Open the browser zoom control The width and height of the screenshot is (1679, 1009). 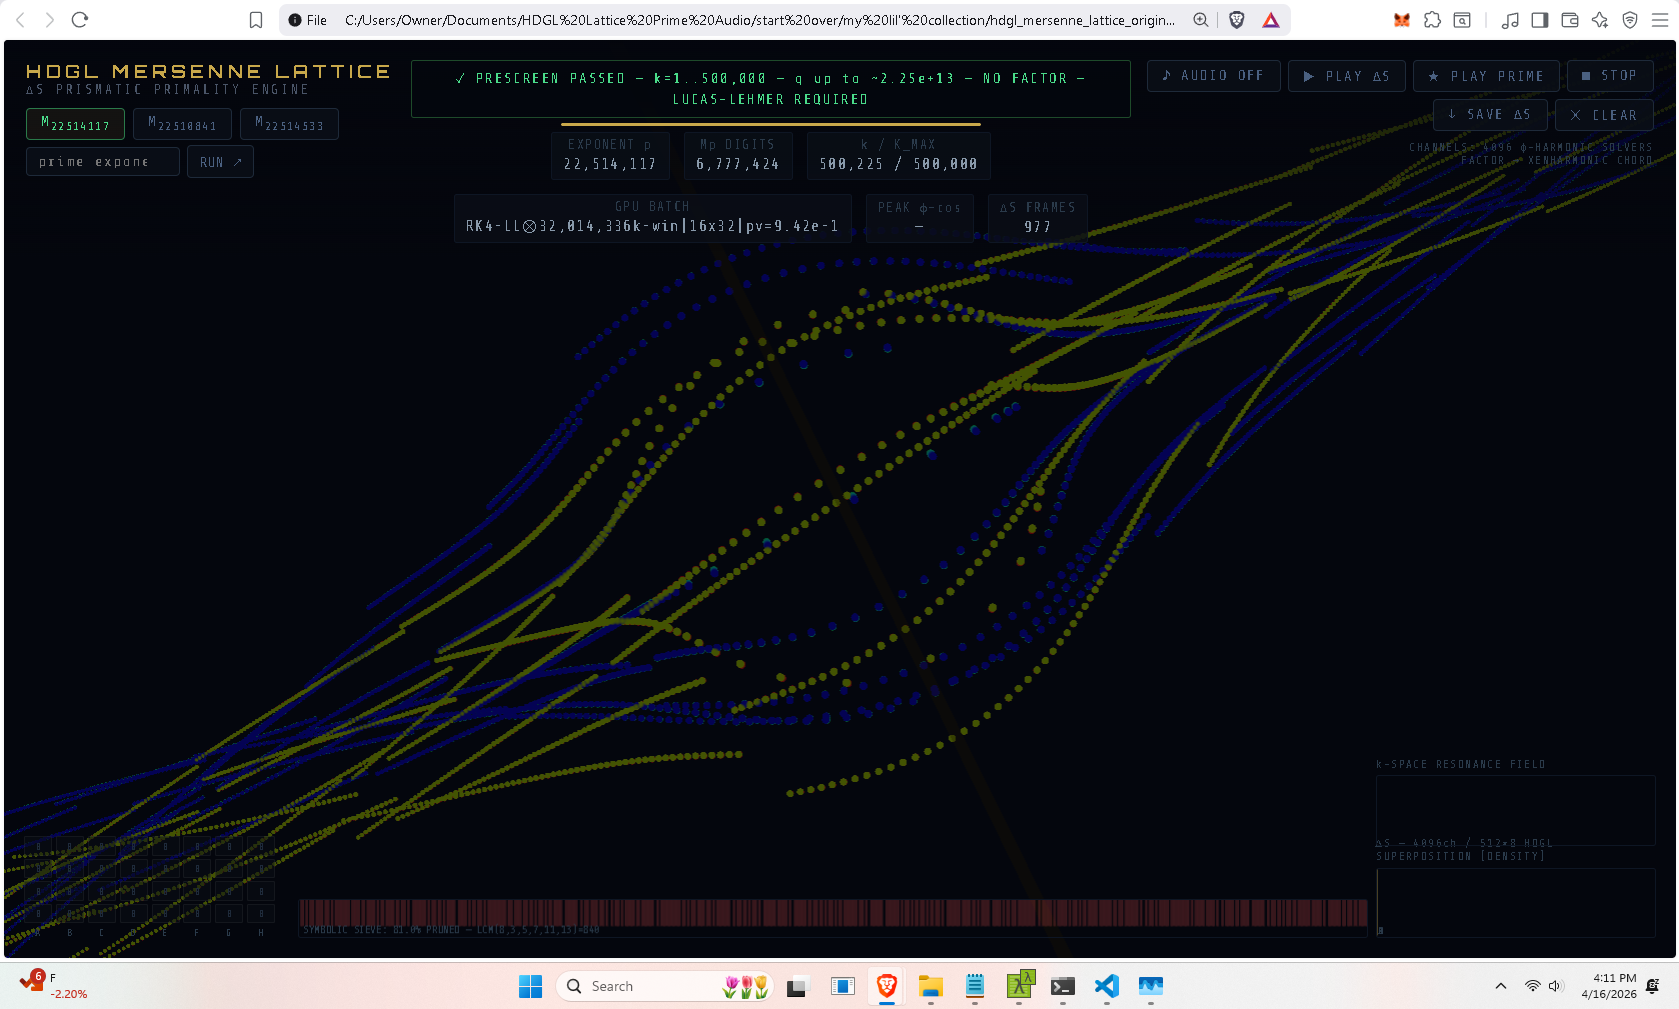(1201, 20)
